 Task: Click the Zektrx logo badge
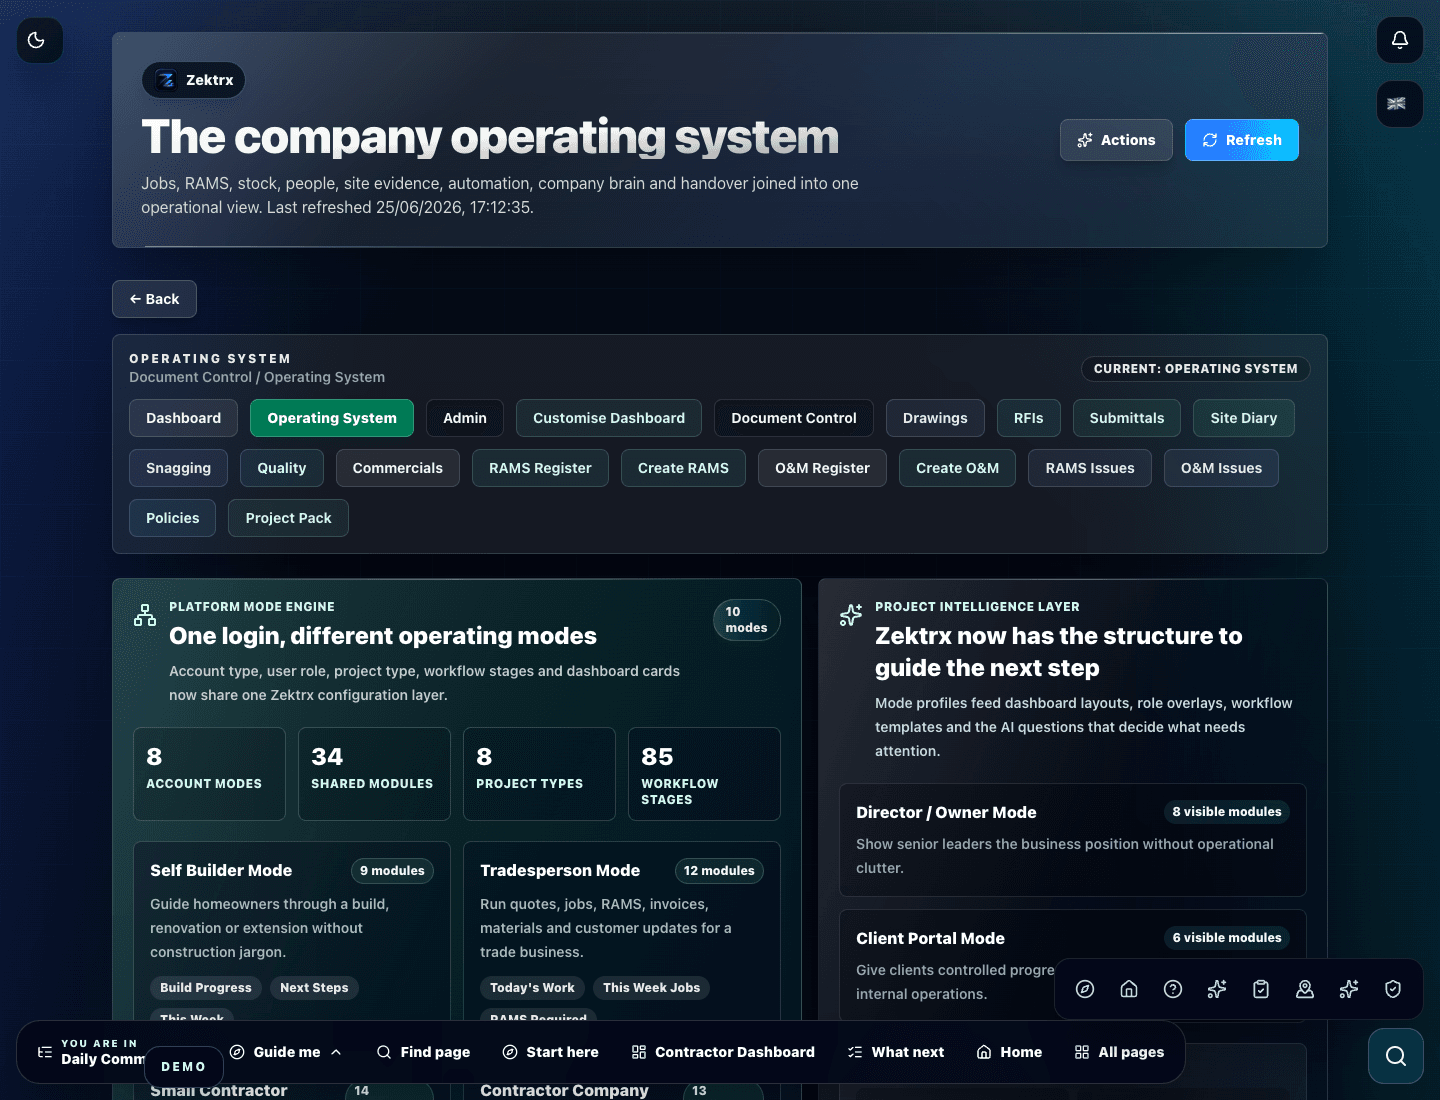(x=193, y=80)
